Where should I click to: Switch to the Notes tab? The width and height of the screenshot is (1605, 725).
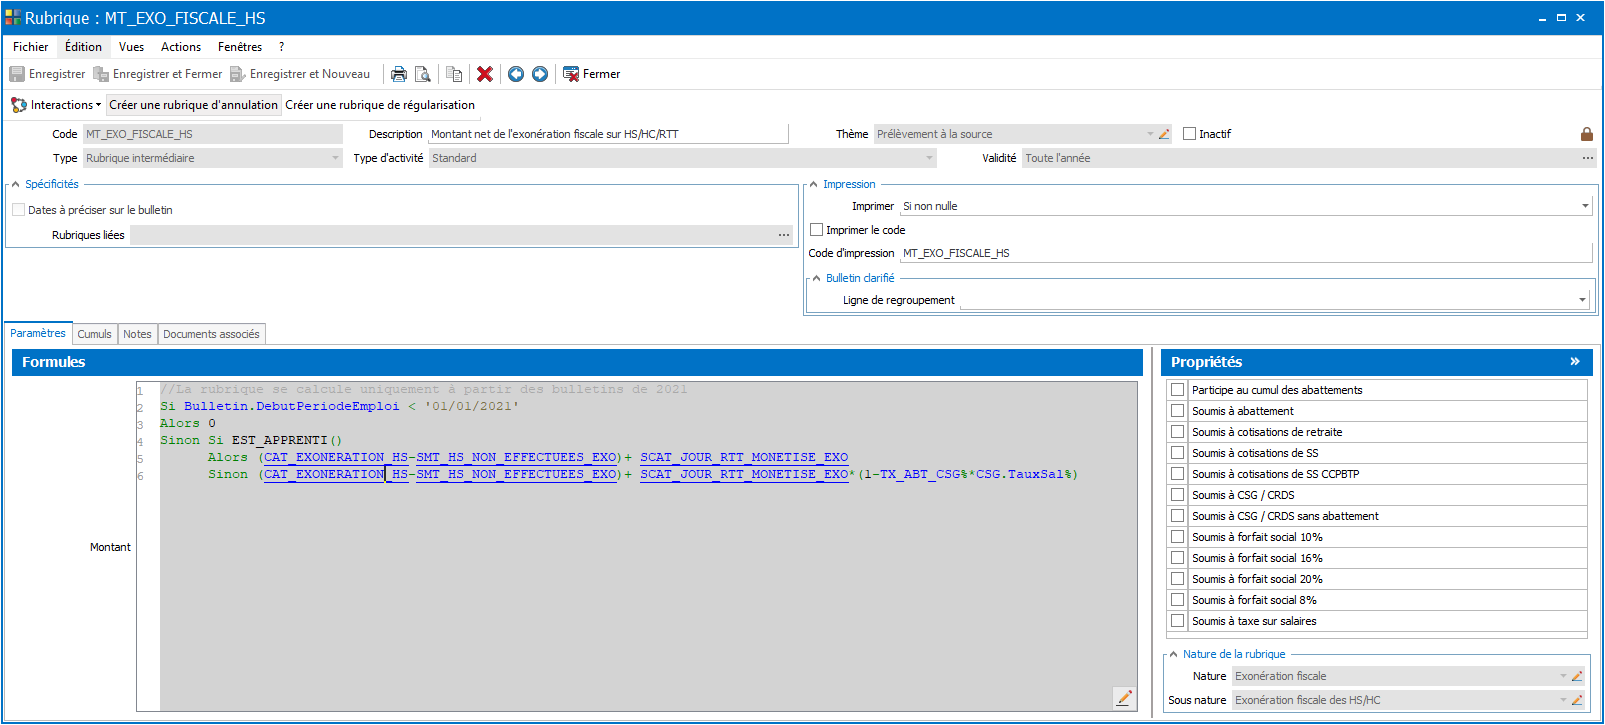click(138, 334)
